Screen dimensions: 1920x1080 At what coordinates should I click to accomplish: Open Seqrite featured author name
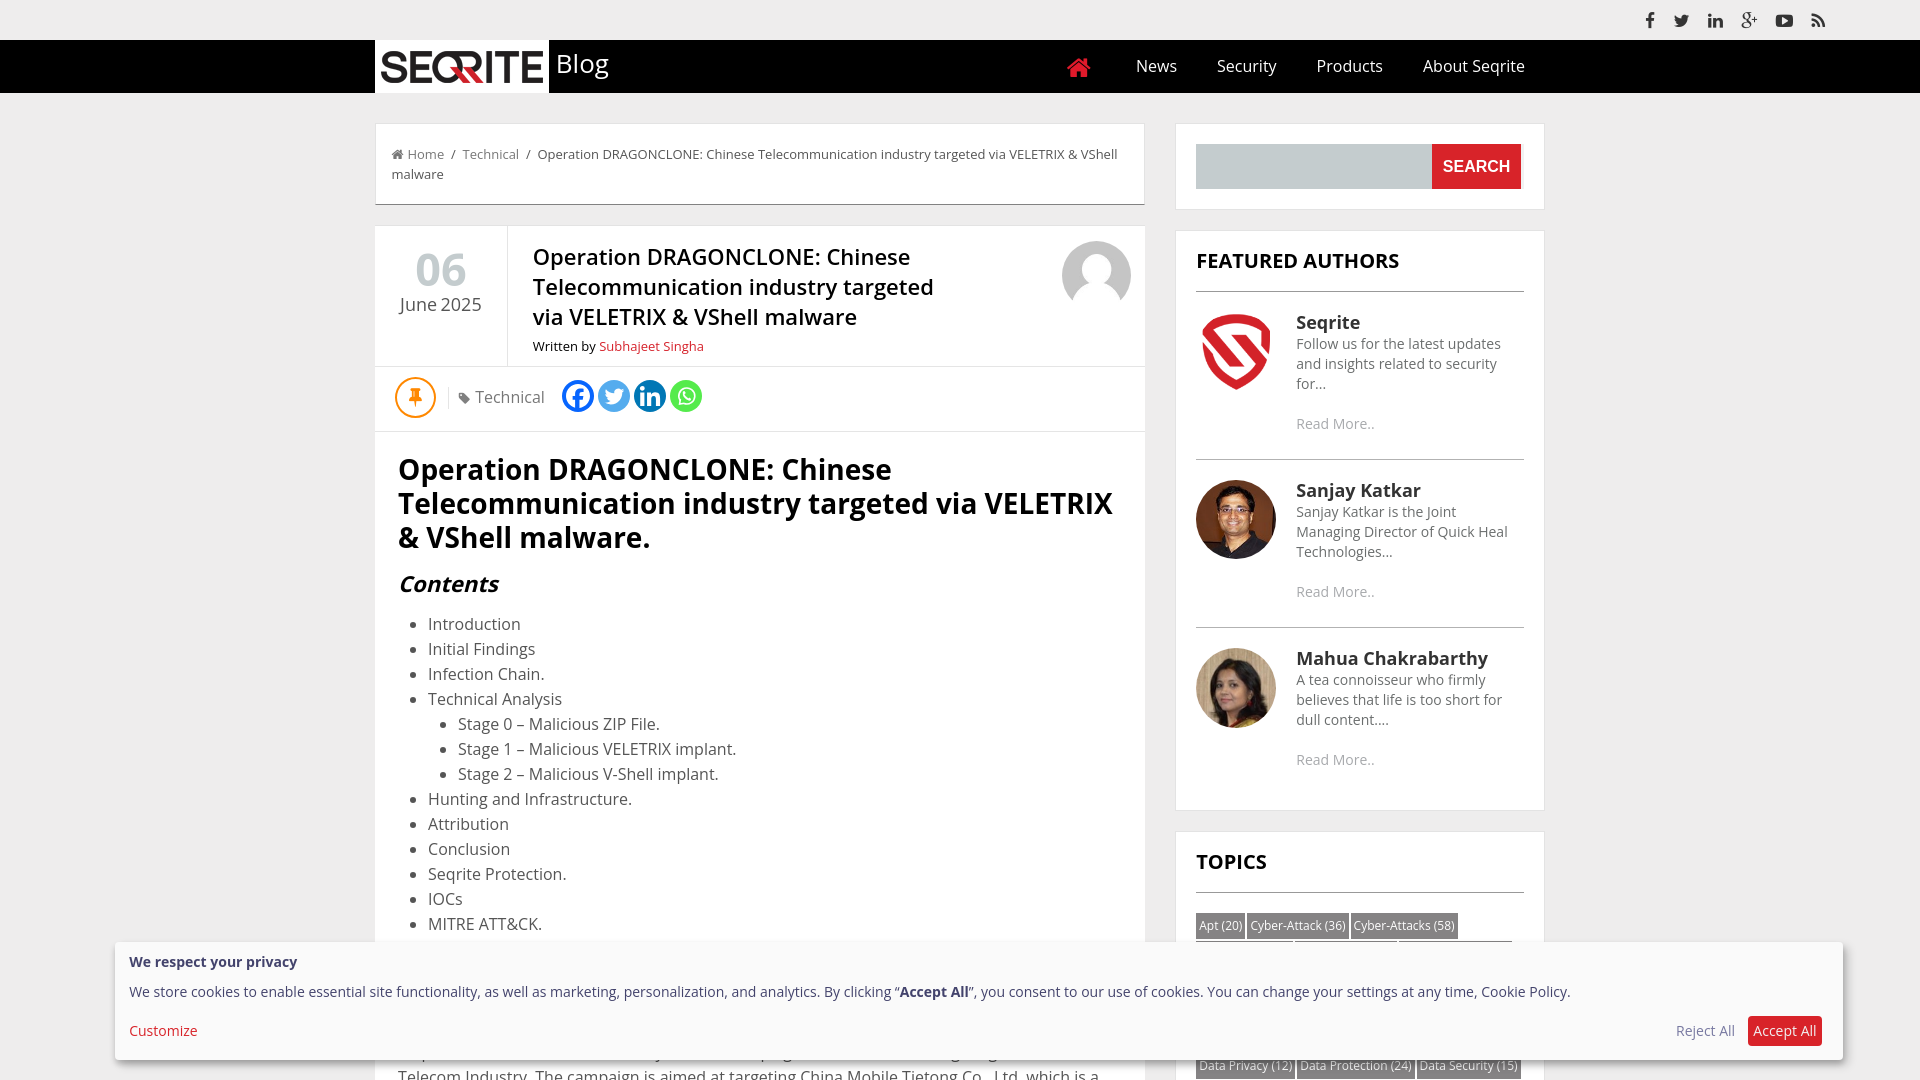(x=1328, y=322)
